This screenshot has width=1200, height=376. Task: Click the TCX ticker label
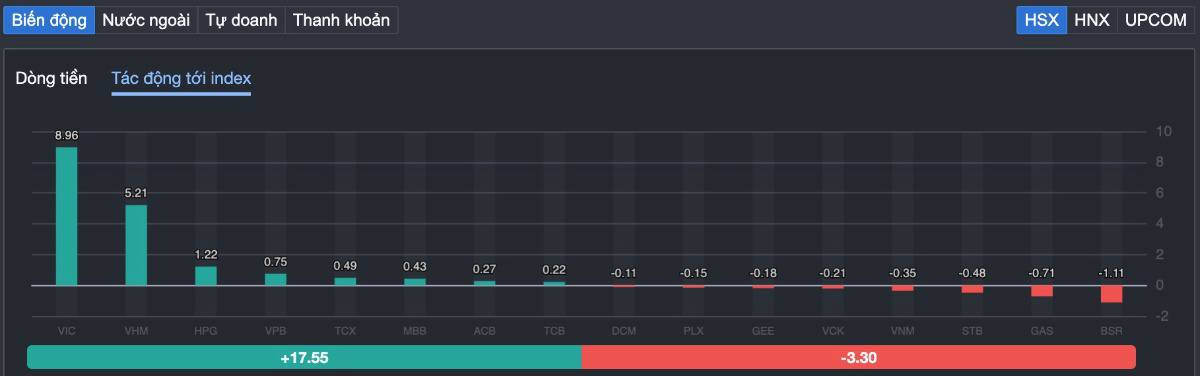pos(345,330)
